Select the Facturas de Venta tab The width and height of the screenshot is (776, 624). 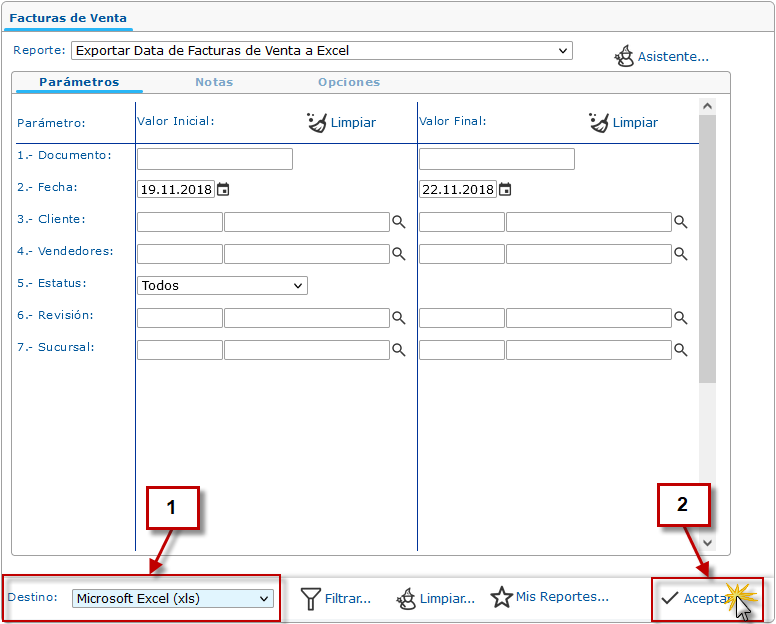(68, 18)
